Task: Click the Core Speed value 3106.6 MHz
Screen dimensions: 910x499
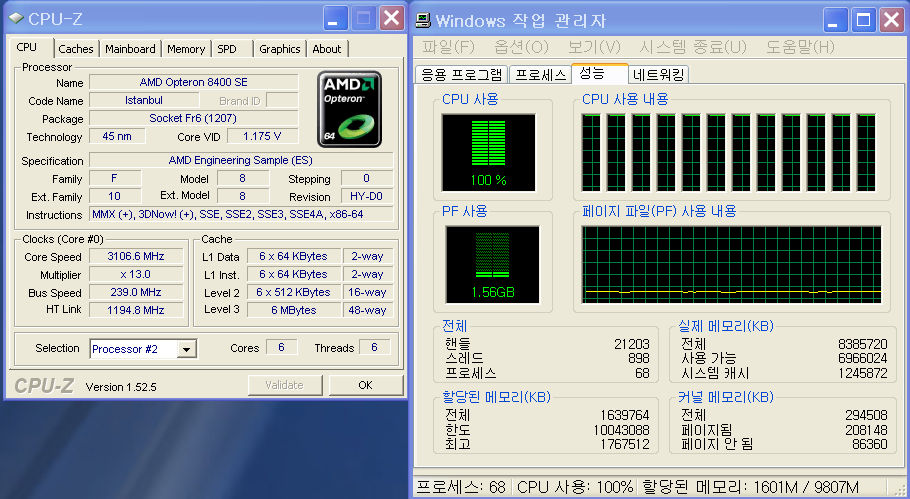Action: [x=136, y=256]
